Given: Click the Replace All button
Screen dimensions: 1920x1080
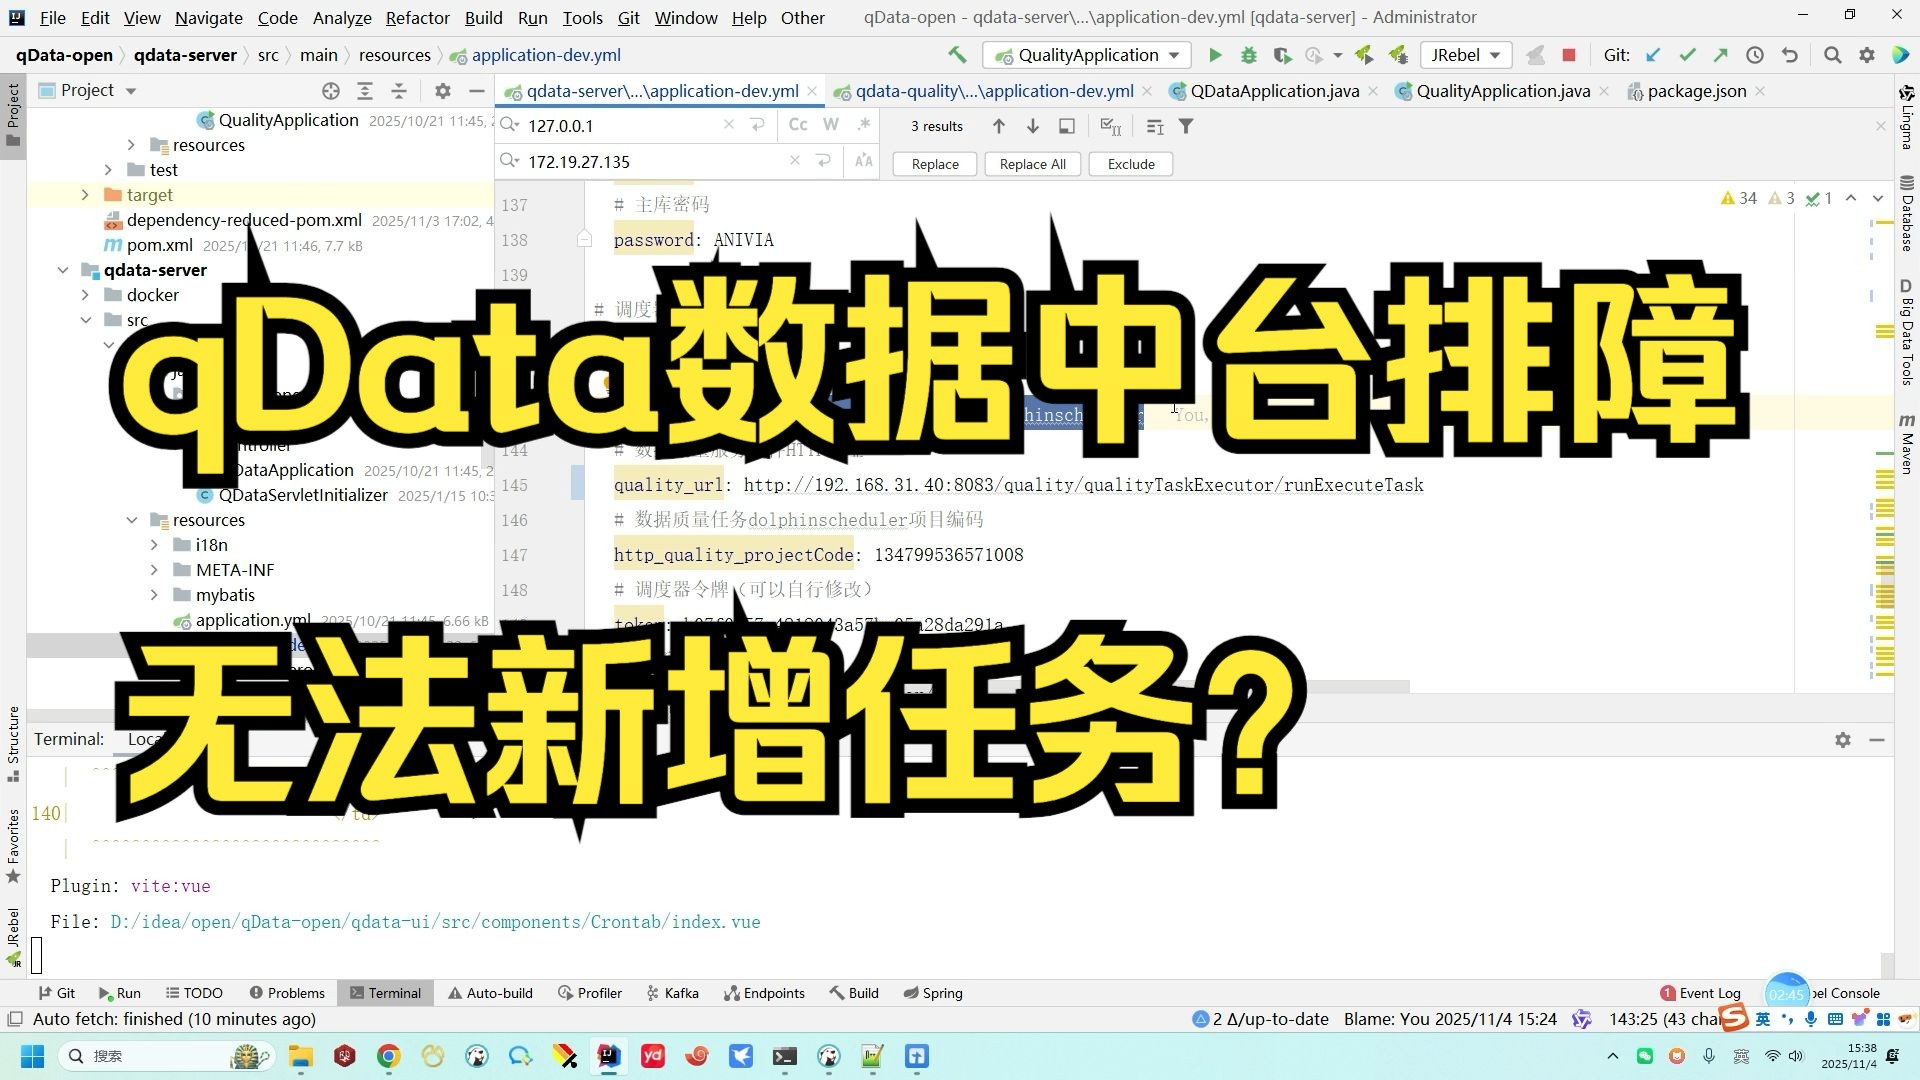Looking at the screenshot, I should point(1032,164).
